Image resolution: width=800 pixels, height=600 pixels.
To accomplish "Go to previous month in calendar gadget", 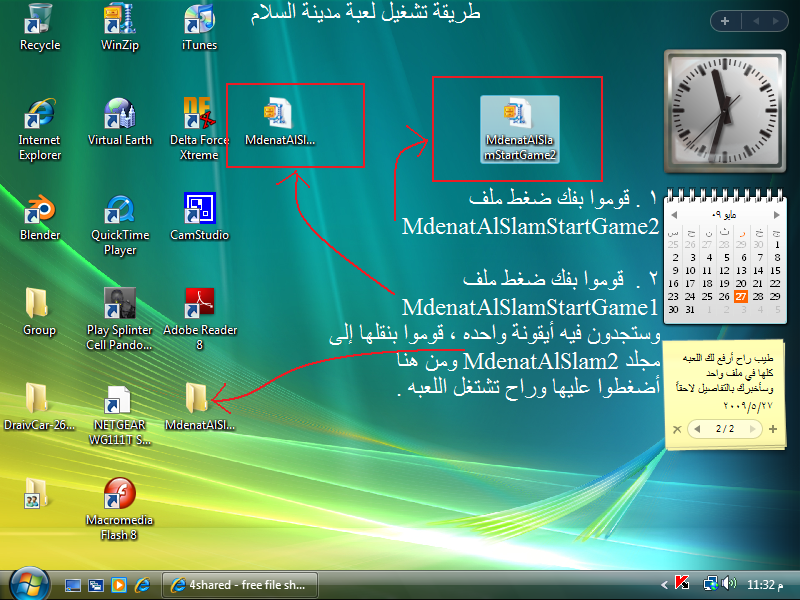I will (674, 215).
